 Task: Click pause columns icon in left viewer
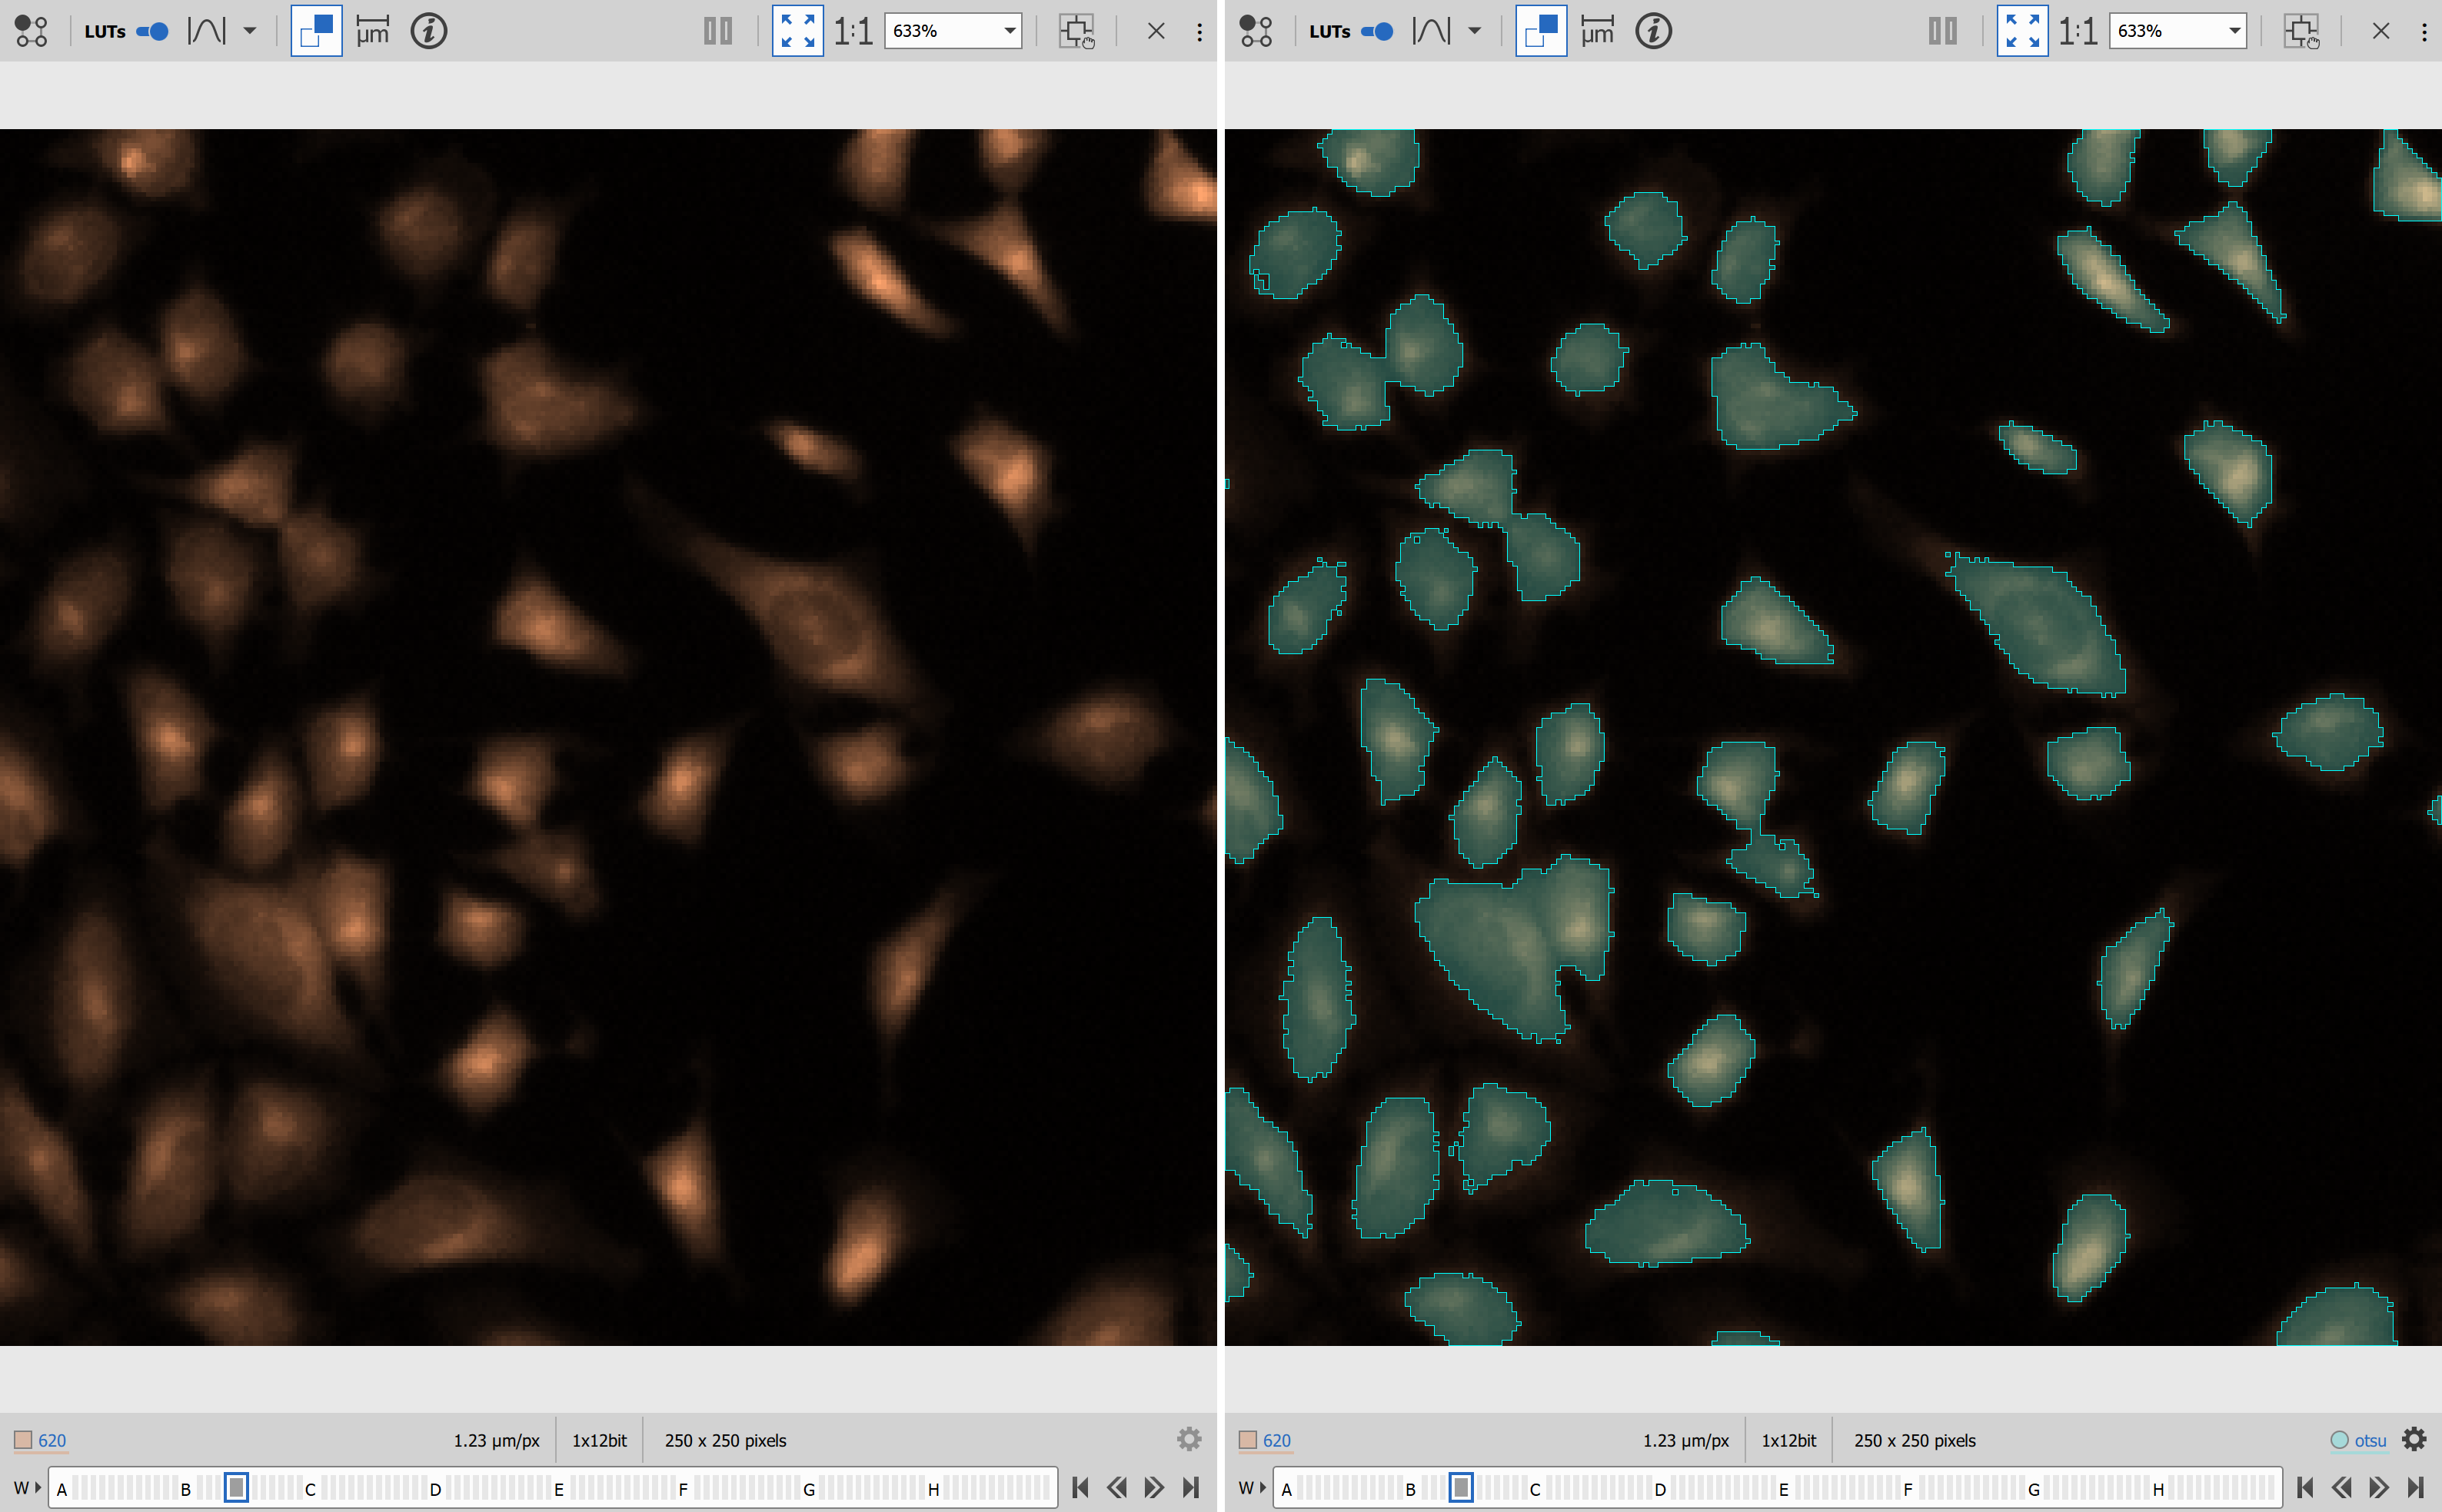tap(717, 31)
